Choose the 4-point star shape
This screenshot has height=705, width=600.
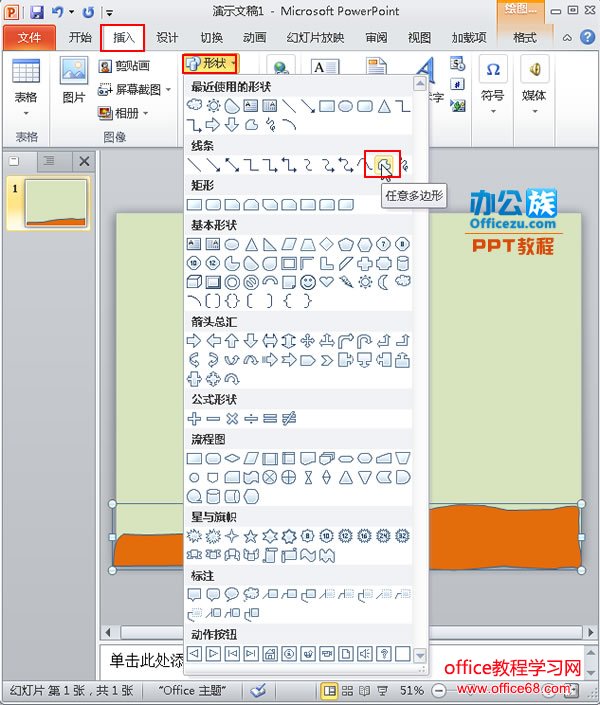click(232, 536)
